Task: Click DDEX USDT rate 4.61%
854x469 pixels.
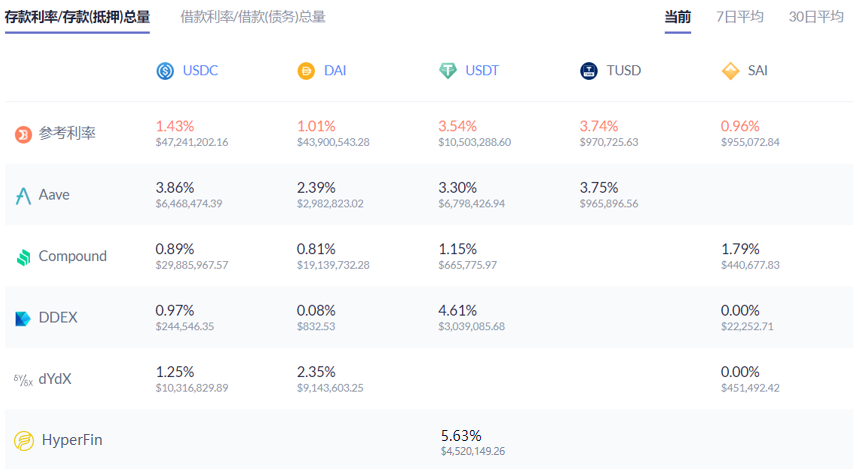Action: tap(458, 311)
